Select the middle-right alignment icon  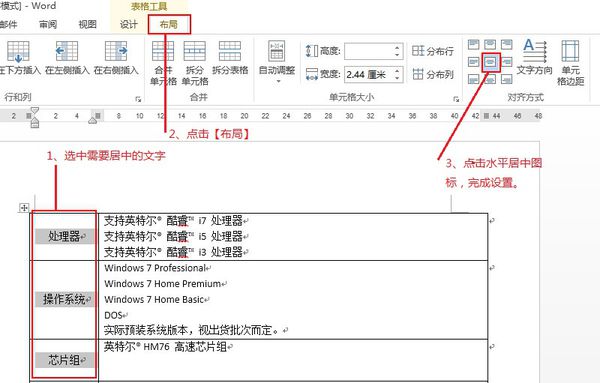[x=507, y=62]
